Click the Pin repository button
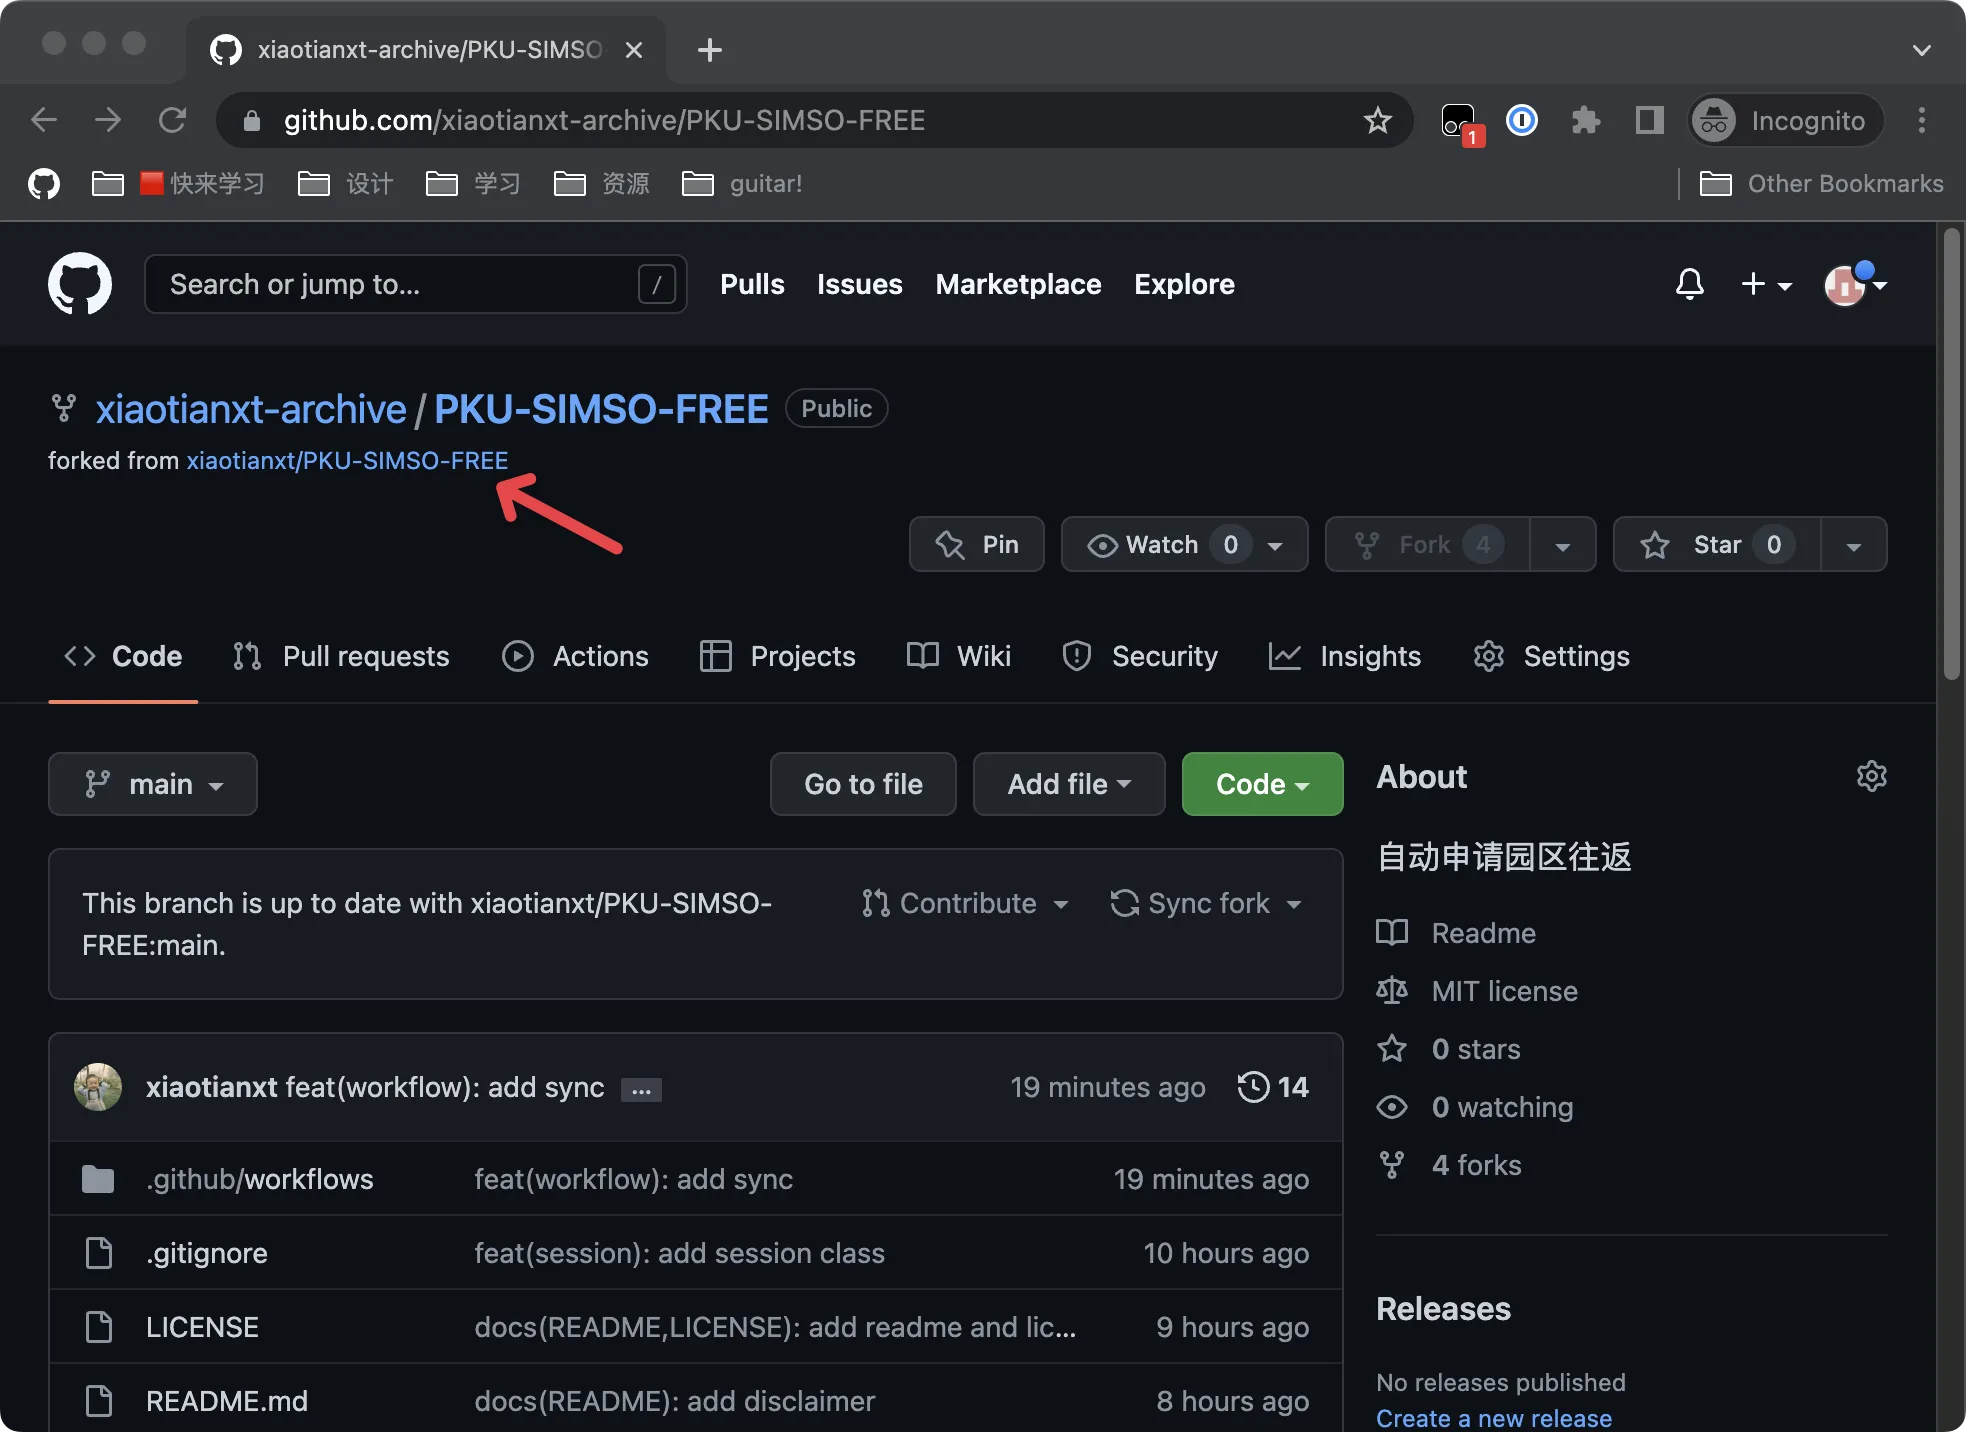Viewport: 1966px width, 1432px height. click(x=977, y=545)
